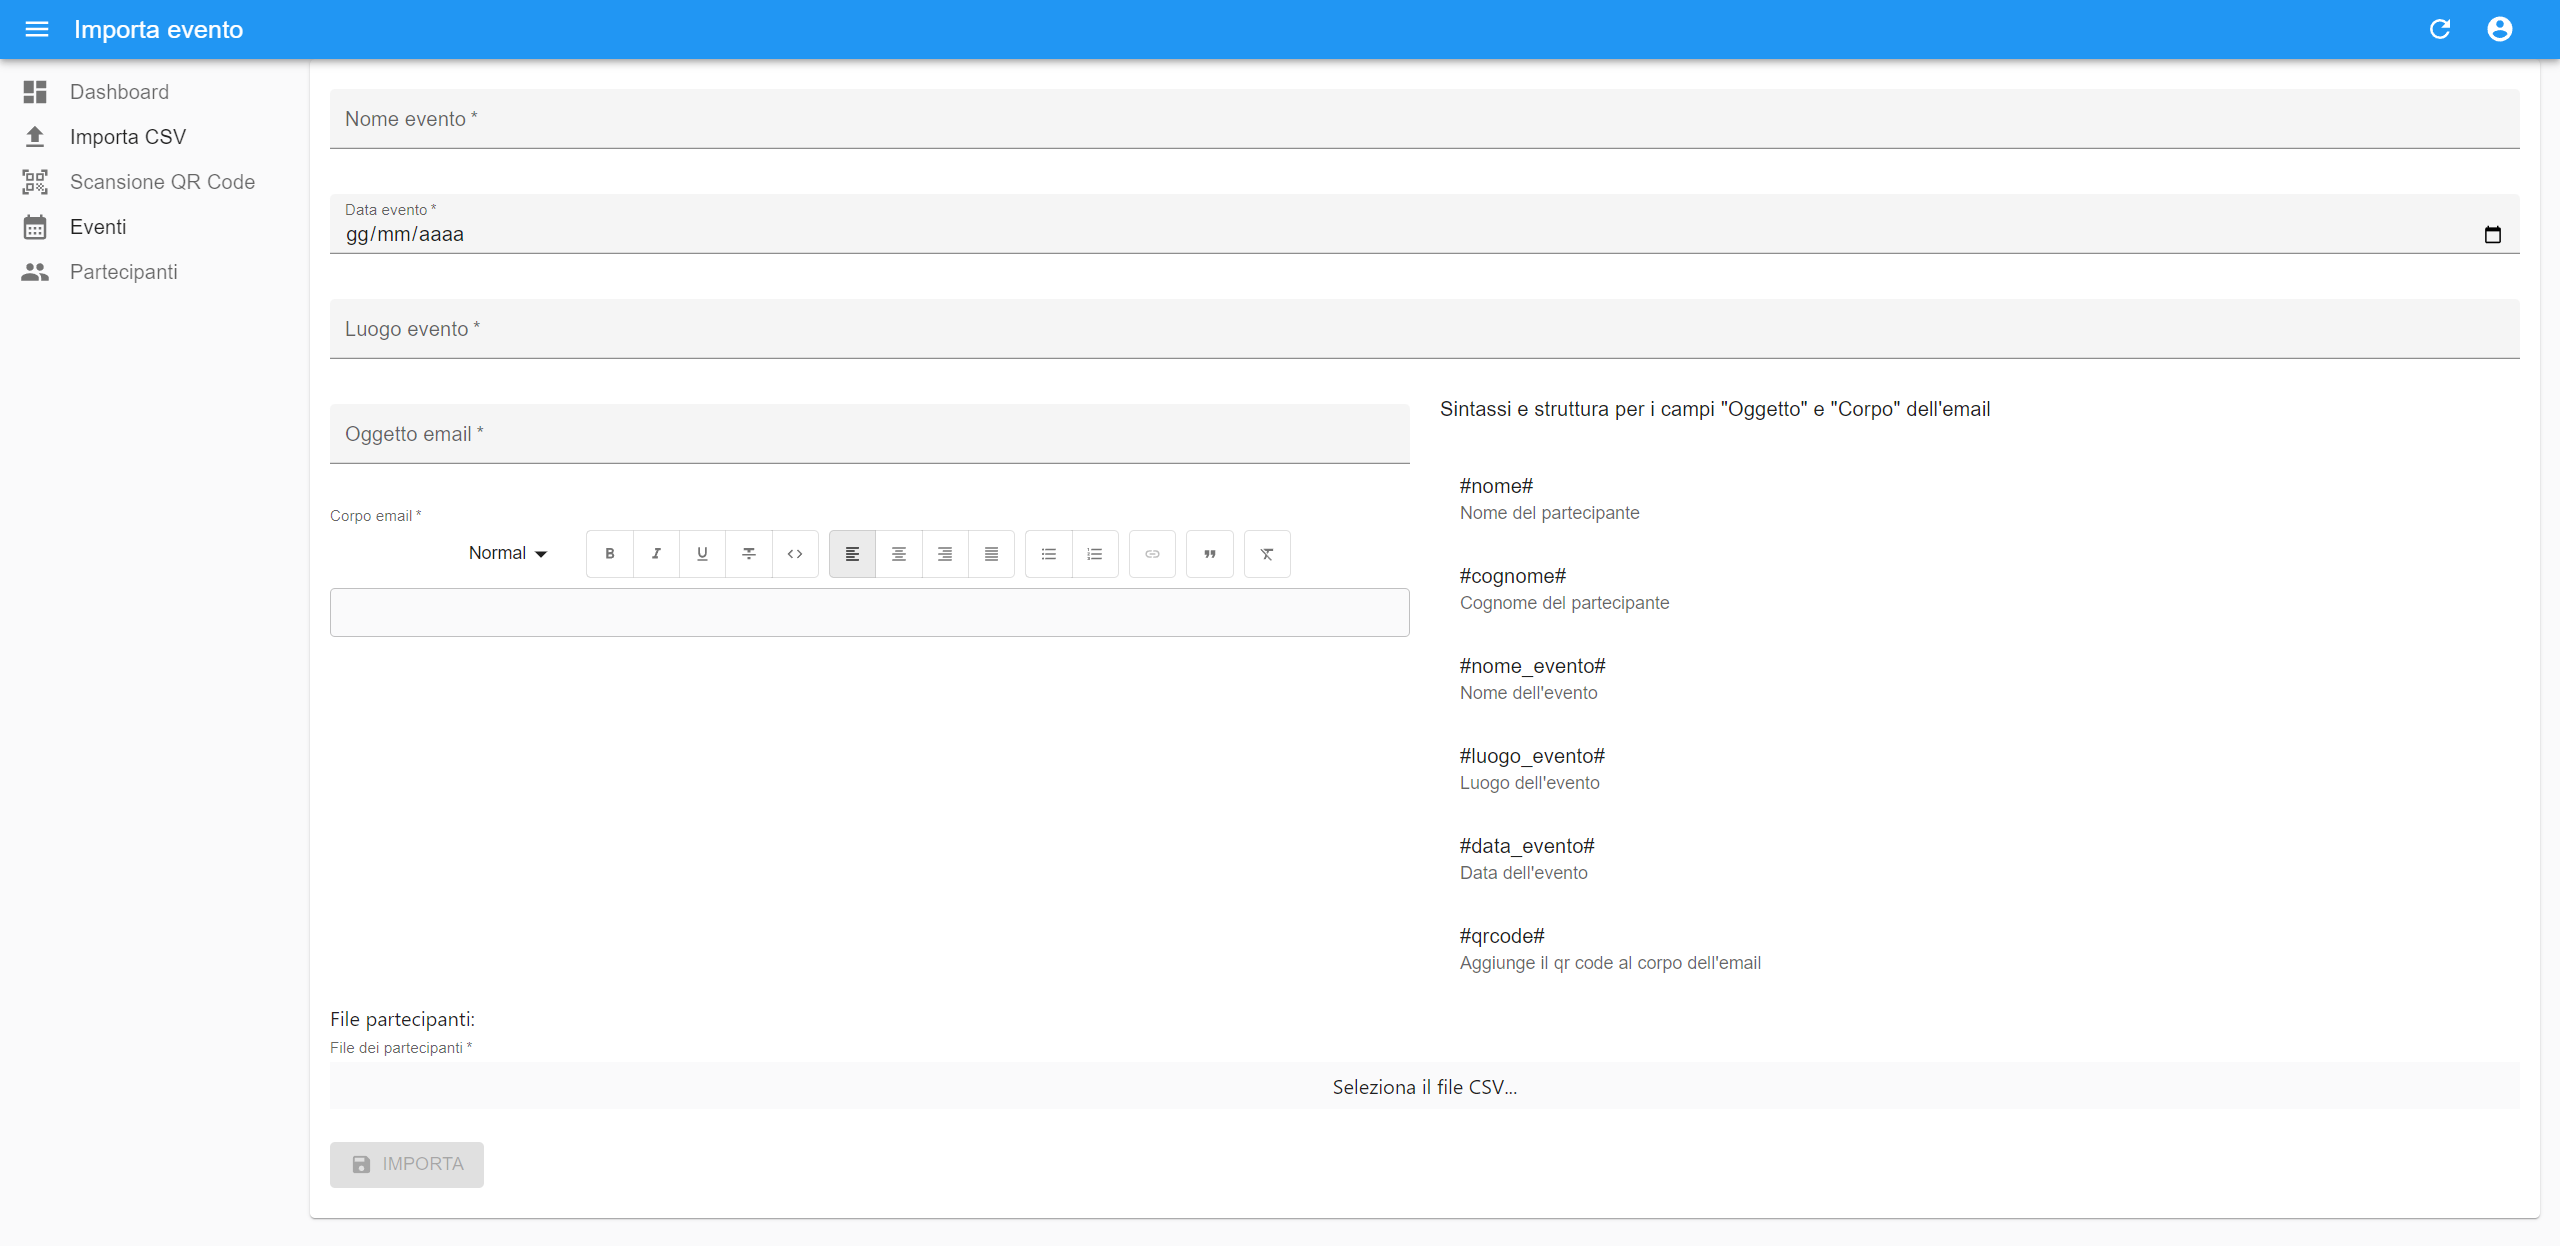Click the #nome_evento# placeholder text
Screen dimensions: 2560x1246
(x=1532, y=666)
